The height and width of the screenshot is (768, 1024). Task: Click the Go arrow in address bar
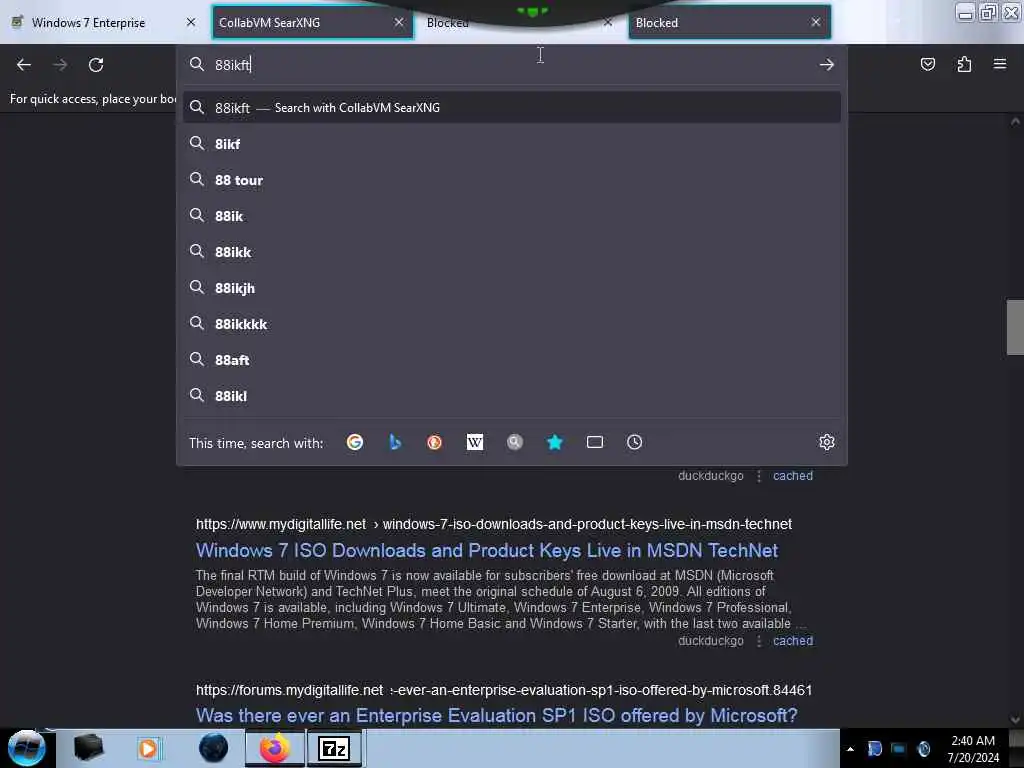[827, 65]
